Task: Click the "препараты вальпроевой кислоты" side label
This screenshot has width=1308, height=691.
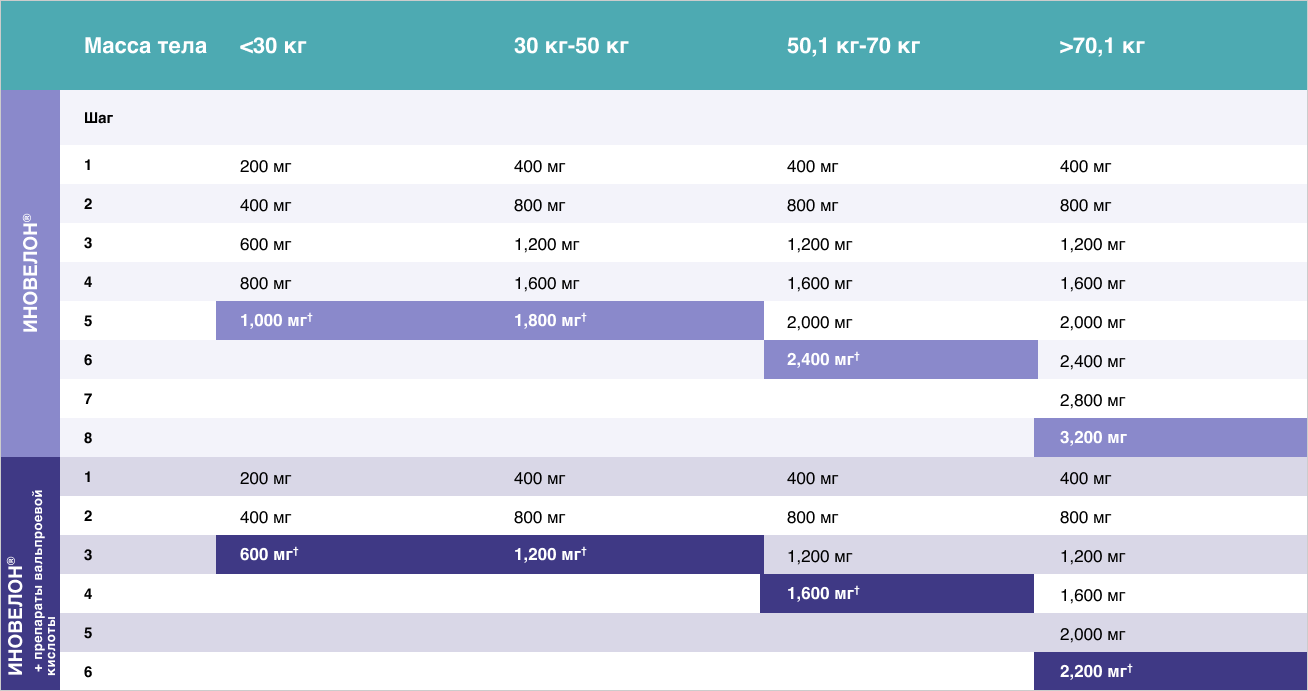Action: [45, 580]
